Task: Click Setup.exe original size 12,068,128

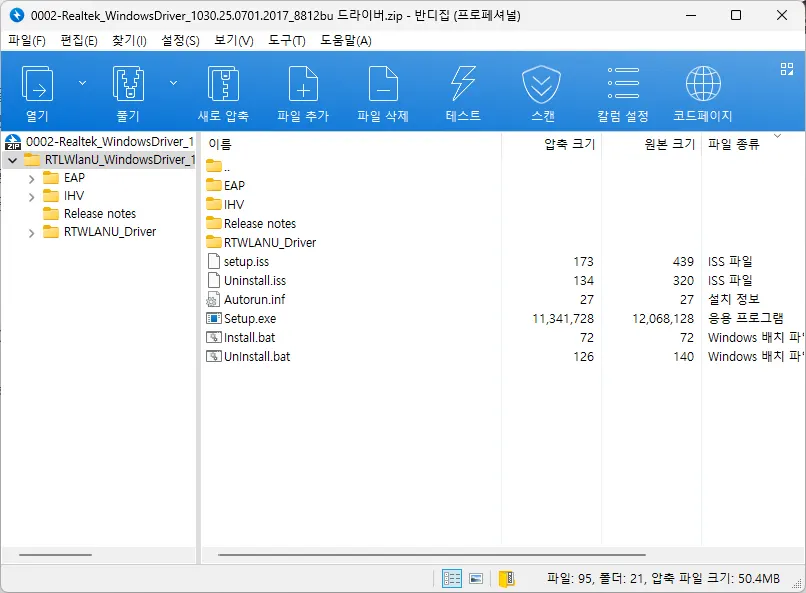Action: (x=663, y=319)
